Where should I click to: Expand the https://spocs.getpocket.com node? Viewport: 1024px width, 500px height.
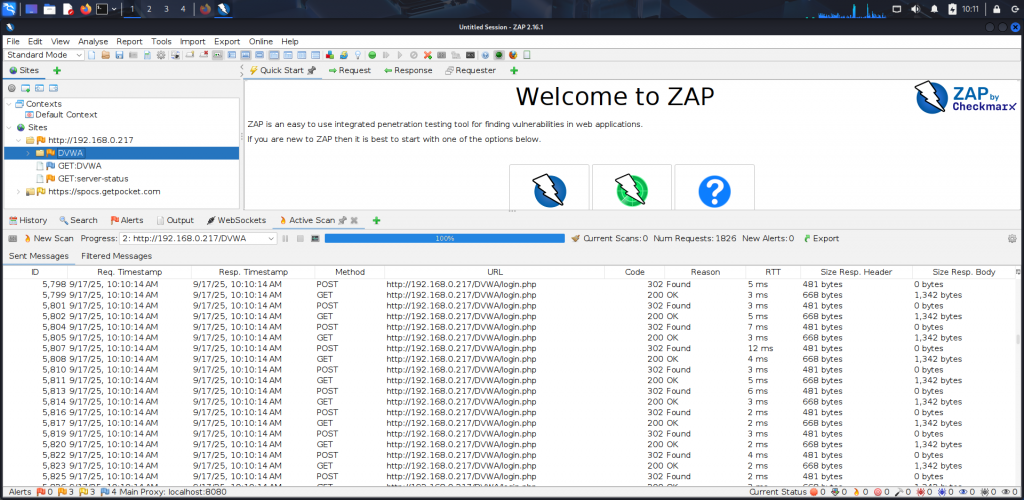18,192
